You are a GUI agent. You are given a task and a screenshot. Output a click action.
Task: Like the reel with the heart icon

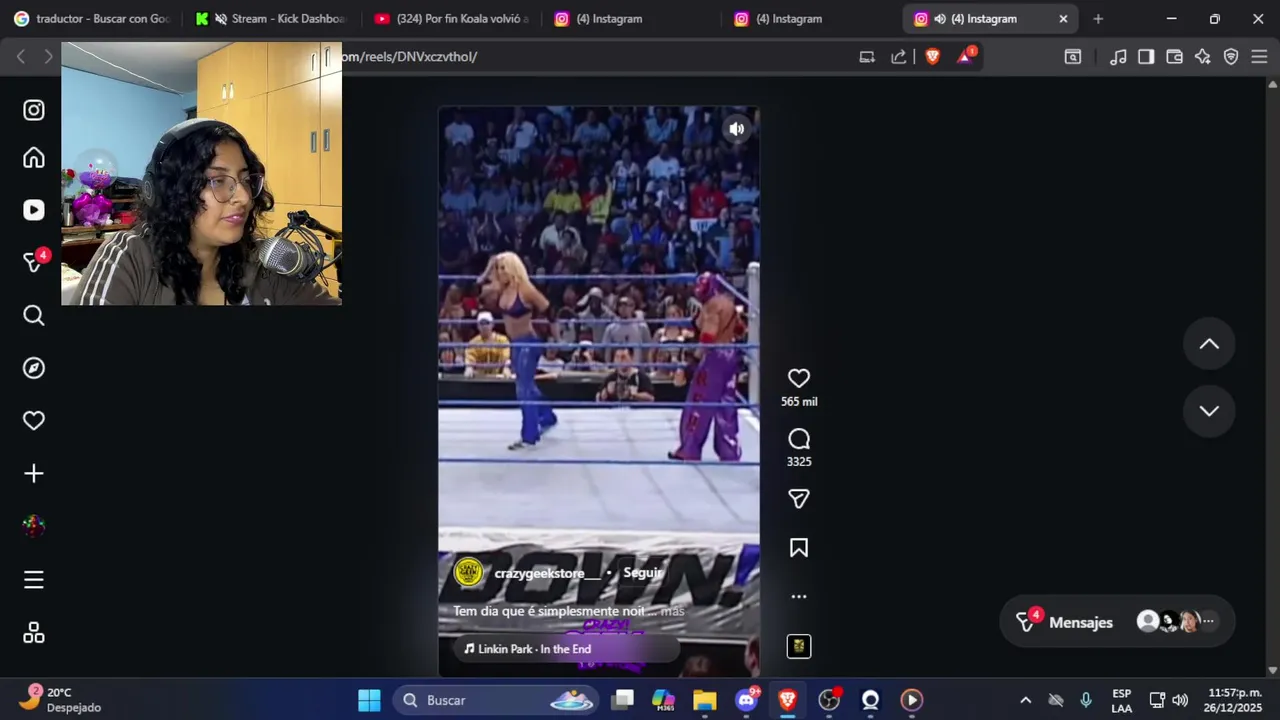tap(799, 378)
